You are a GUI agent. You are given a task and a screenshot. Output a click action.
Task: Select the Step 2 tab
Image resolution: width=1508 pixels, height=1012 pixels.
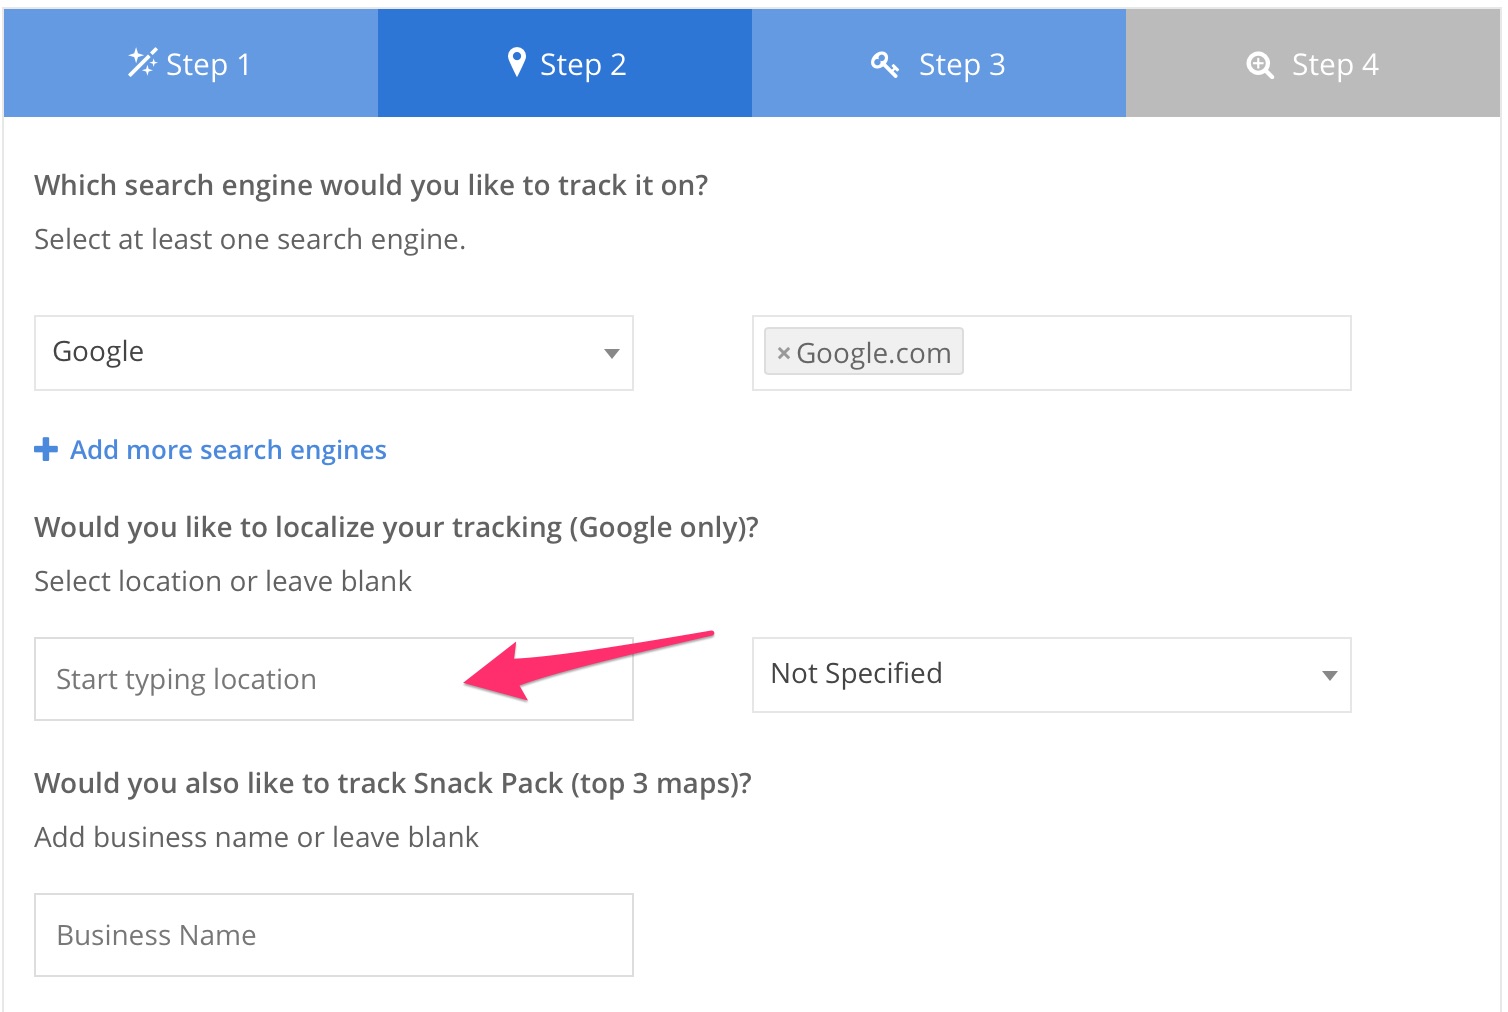point(565,63)
